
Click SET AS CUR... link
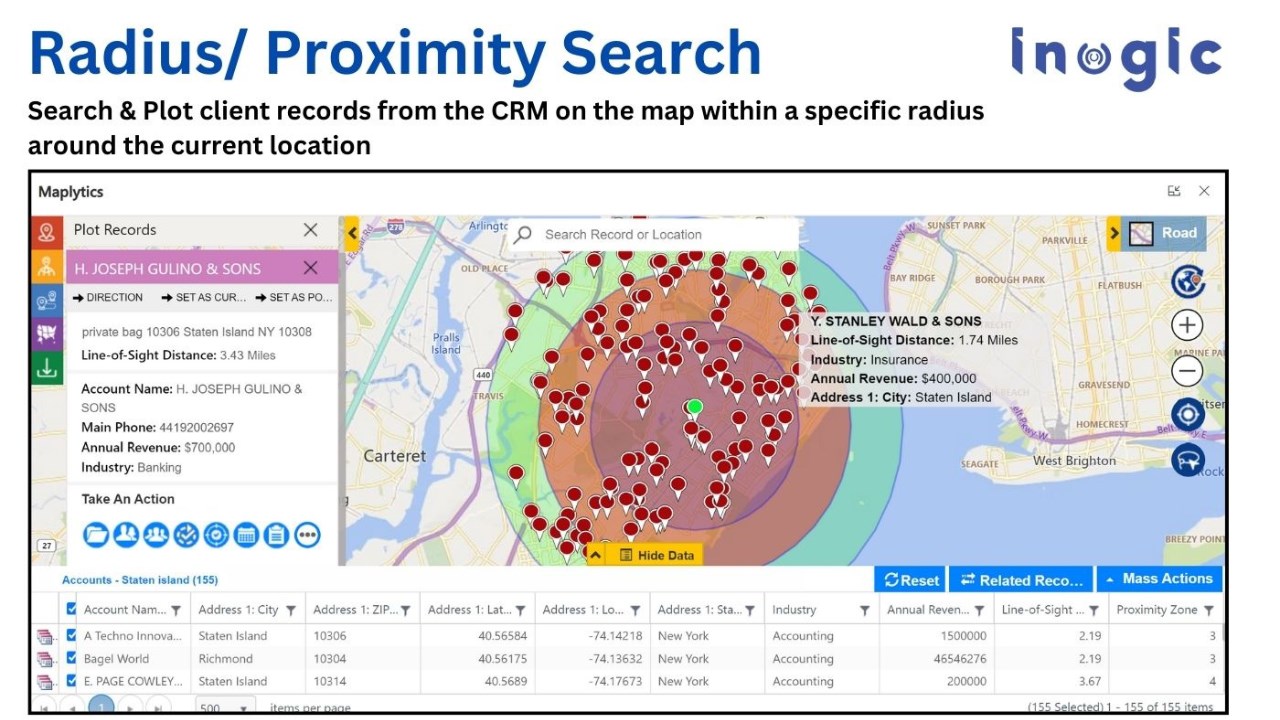tap(203, 297)
